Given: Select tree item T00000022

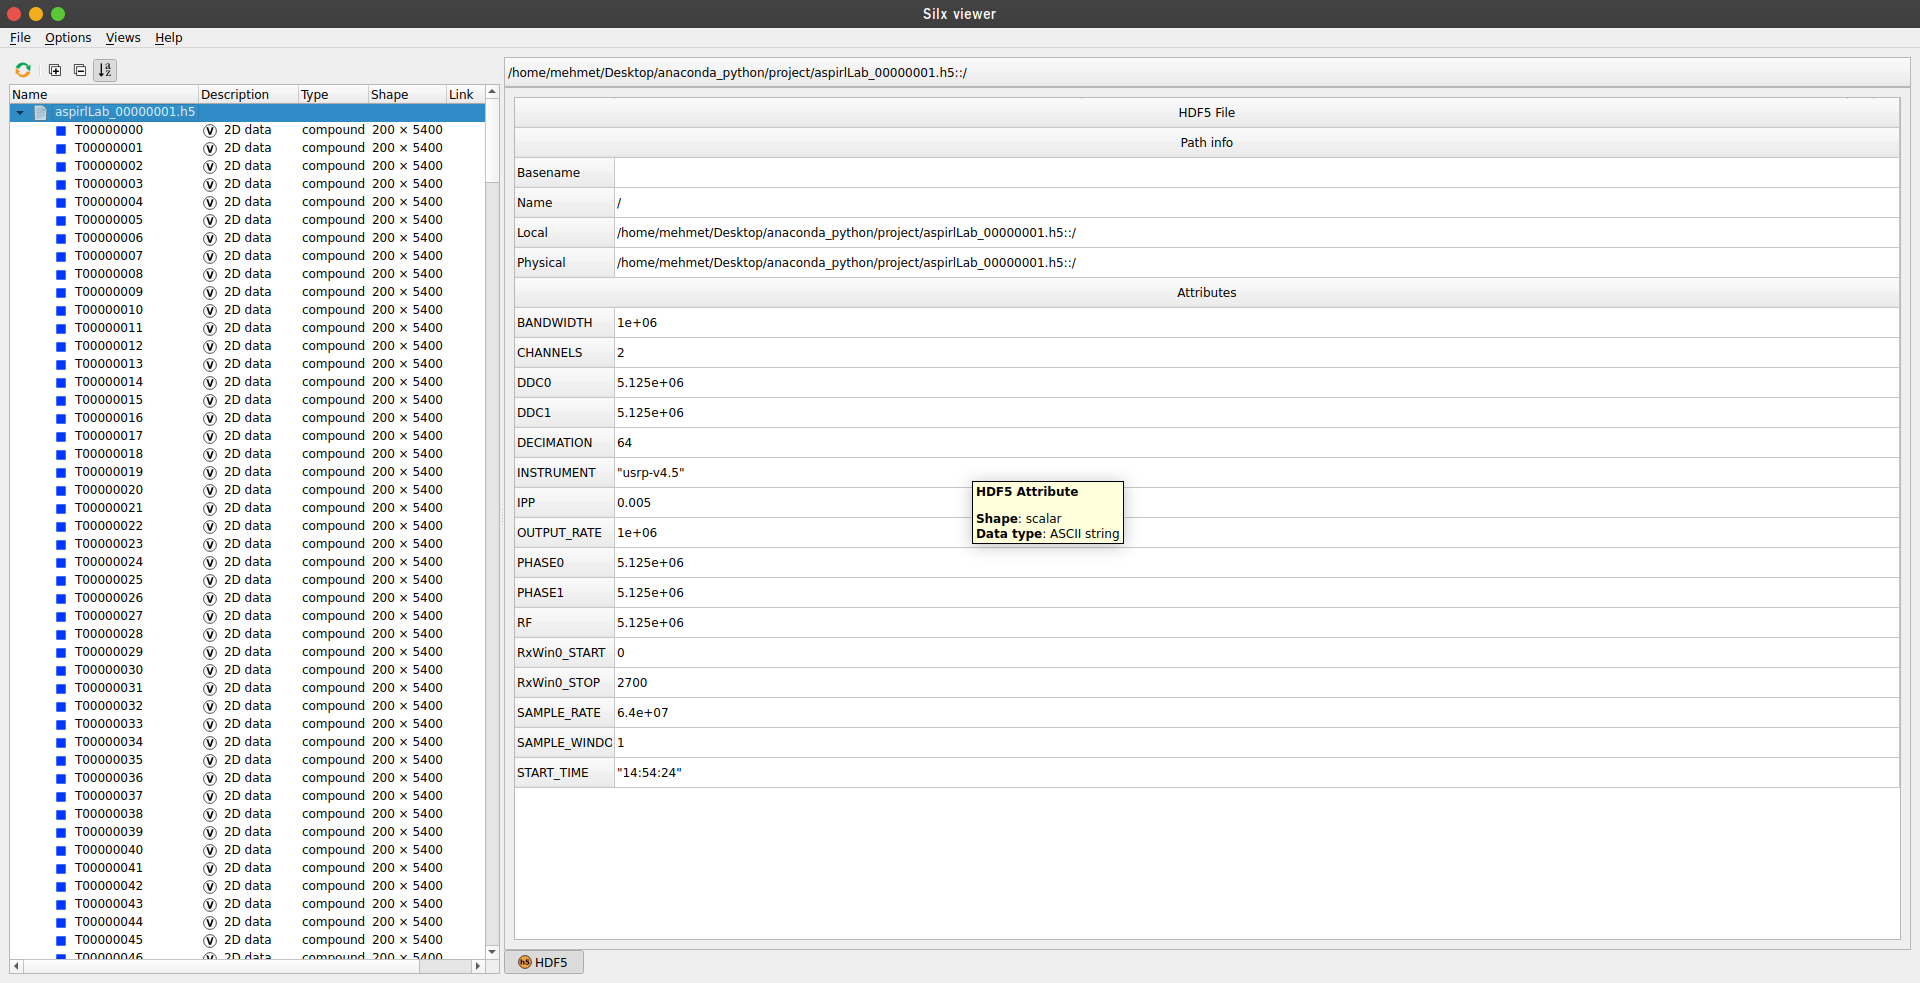Looking at the screenshot, I should point(109,526).
